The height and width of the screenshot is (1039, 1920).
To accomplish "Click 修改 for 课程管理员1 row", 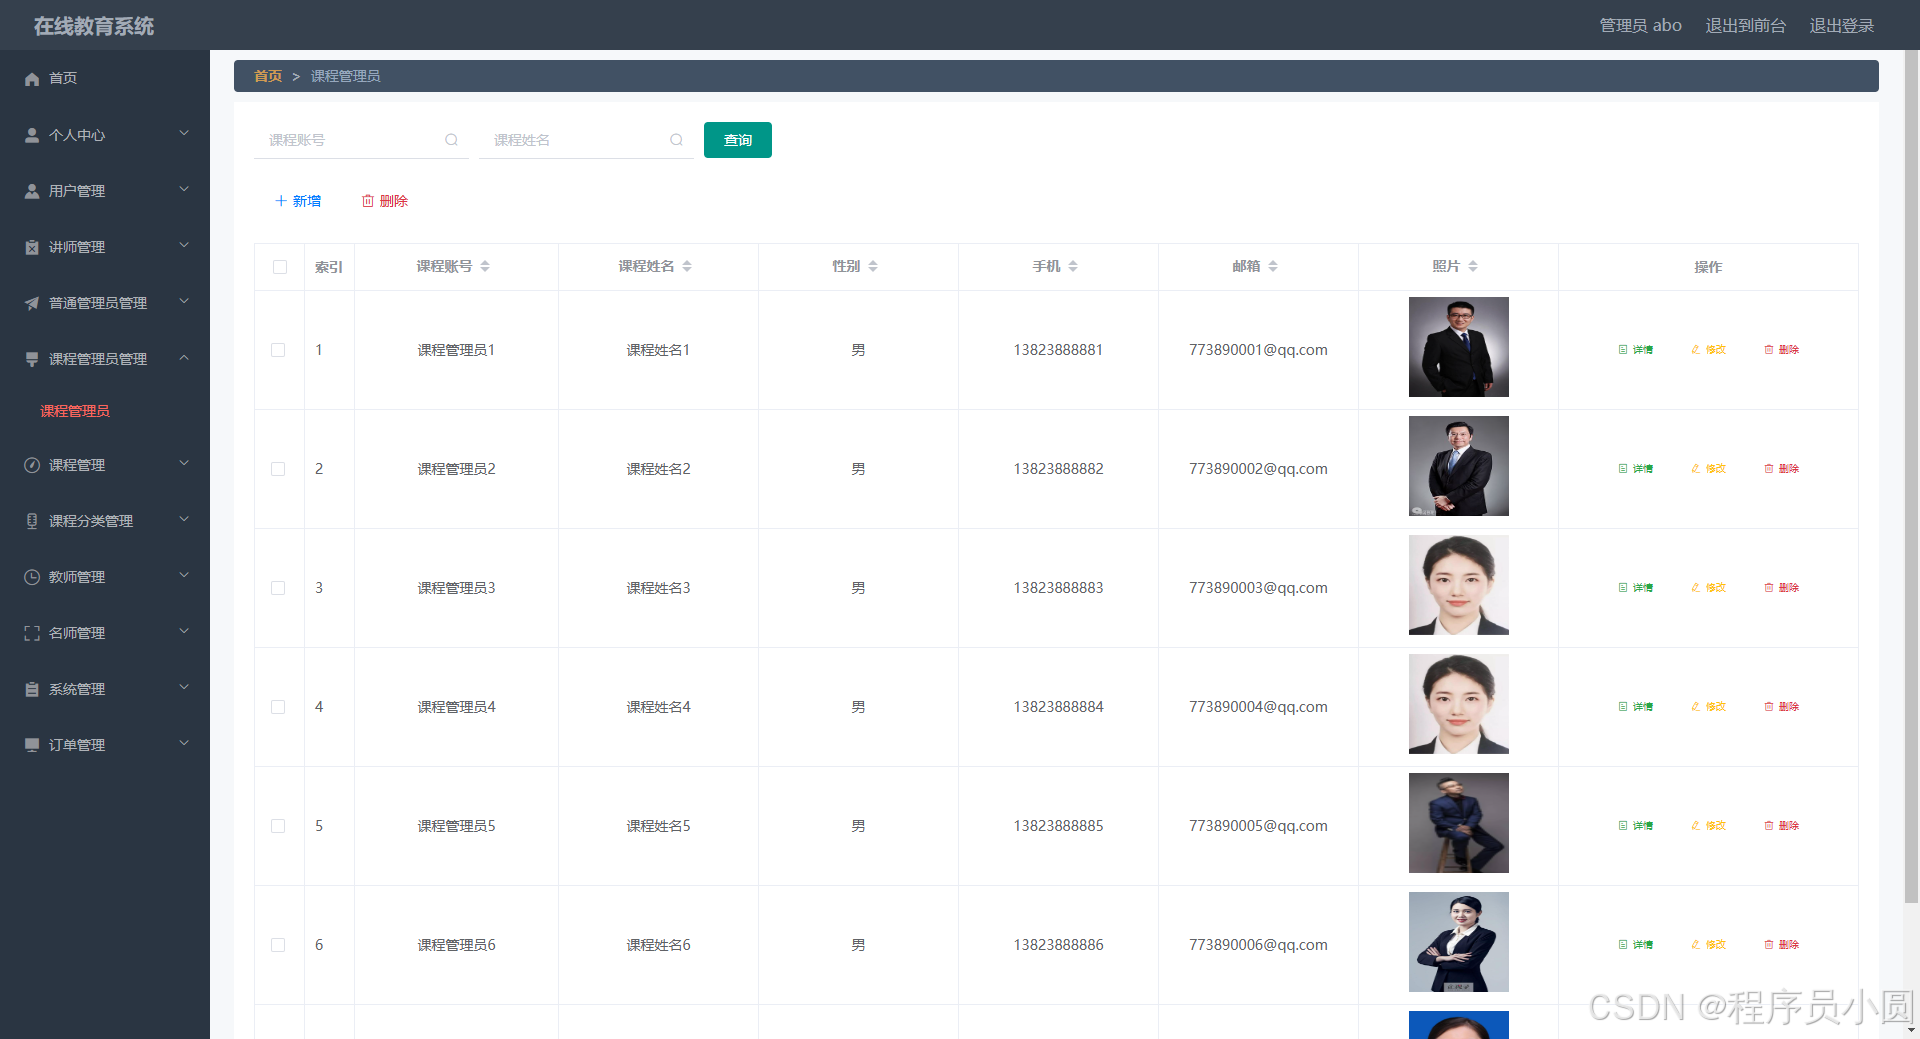I will (1708, 350).
